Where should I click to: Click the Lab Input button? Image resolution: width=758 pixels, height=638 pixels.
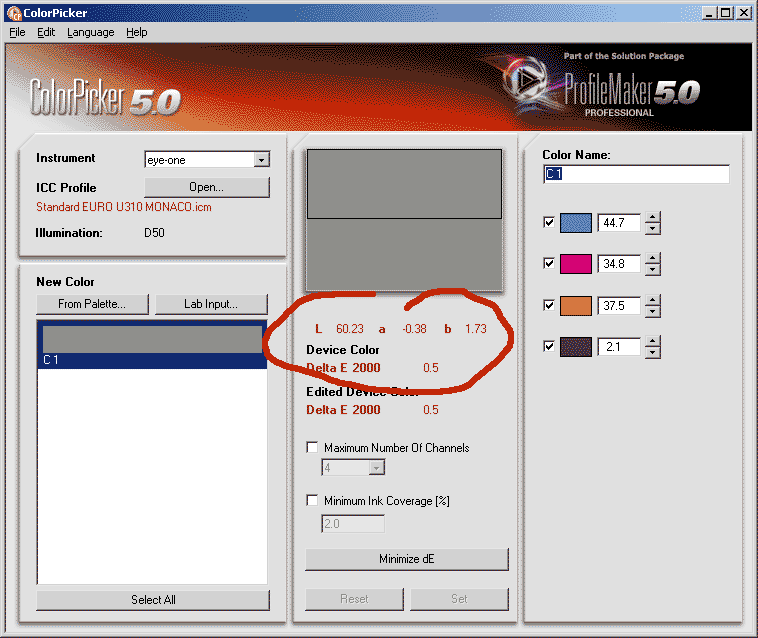point(211,304)
